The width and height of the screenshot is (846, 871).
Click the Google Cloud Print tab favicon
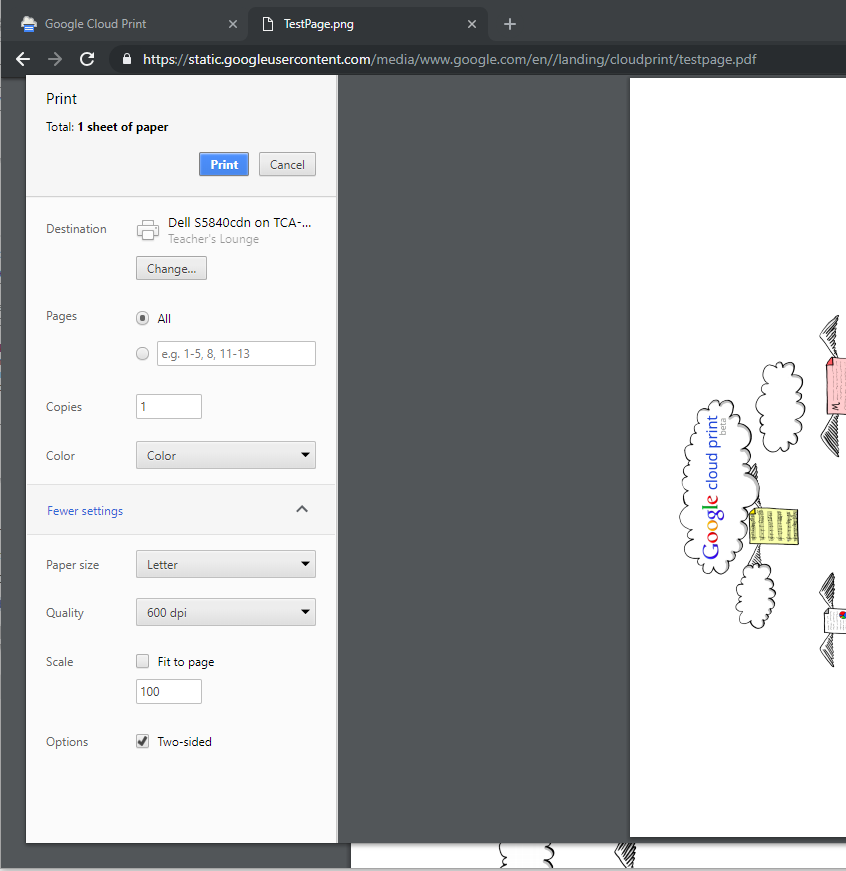click(28, 24)
